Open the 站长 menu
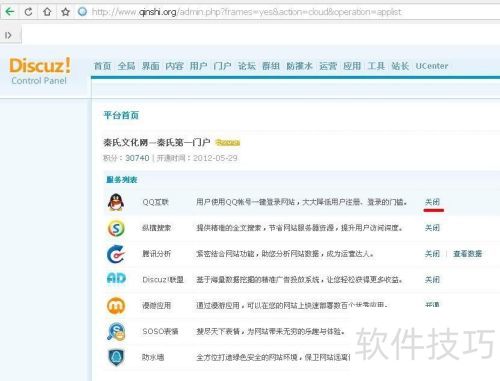Image resolution: width=500 pixels, height=381 pixels. (400, 66)
